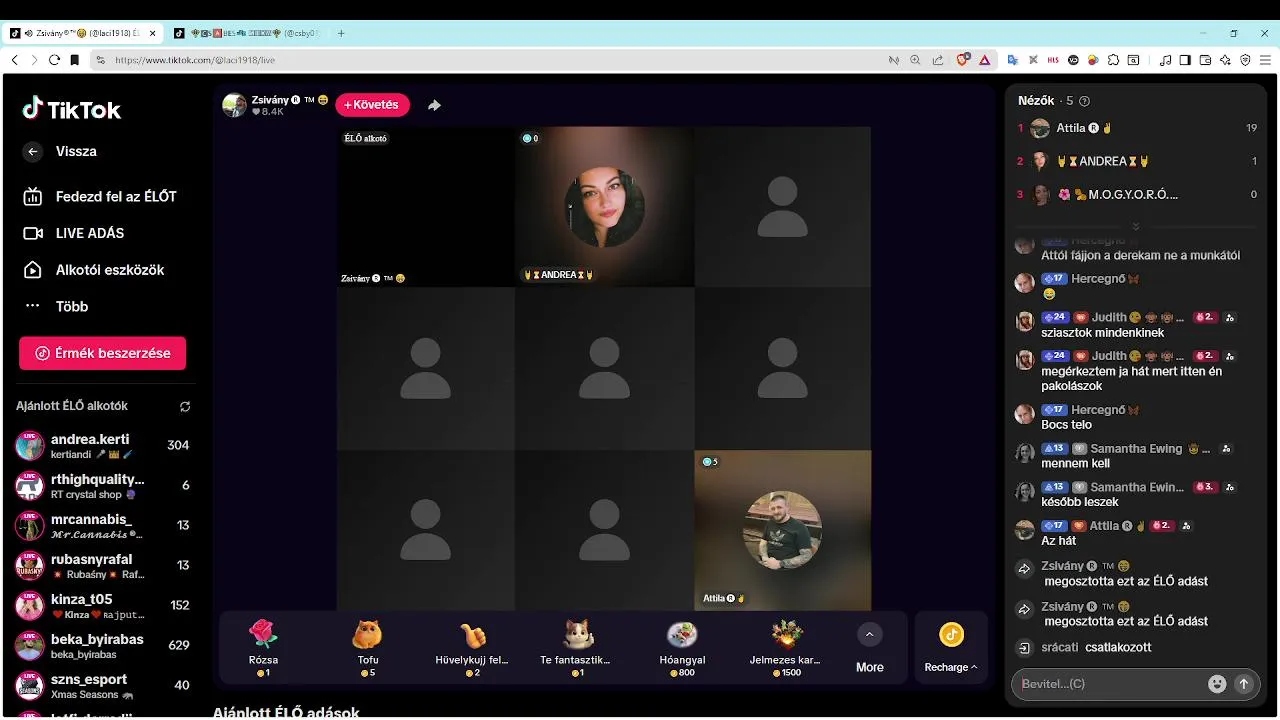
Task: Expand the viewers list chevron
Action: [x=1136, y=226]
